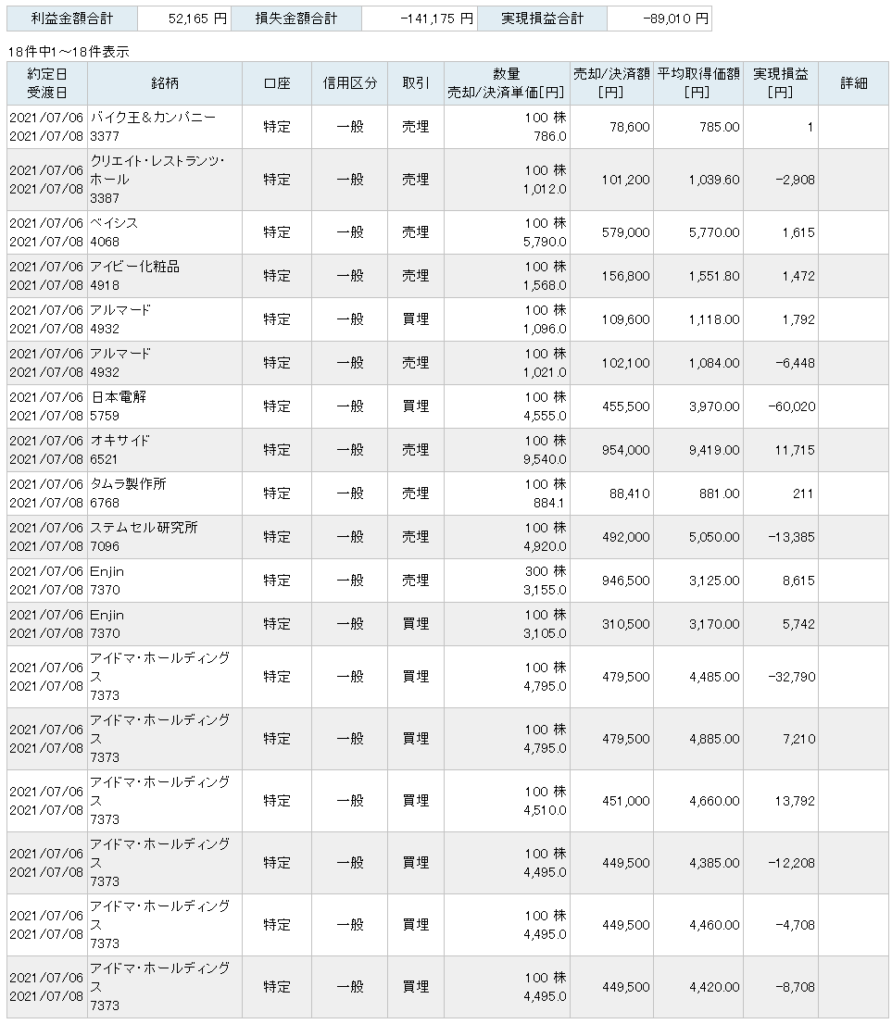Click the 3,970.00 average acquisition price
Image resolution: width=892 pixels, height=1024 pixels.
pos(714,407)
